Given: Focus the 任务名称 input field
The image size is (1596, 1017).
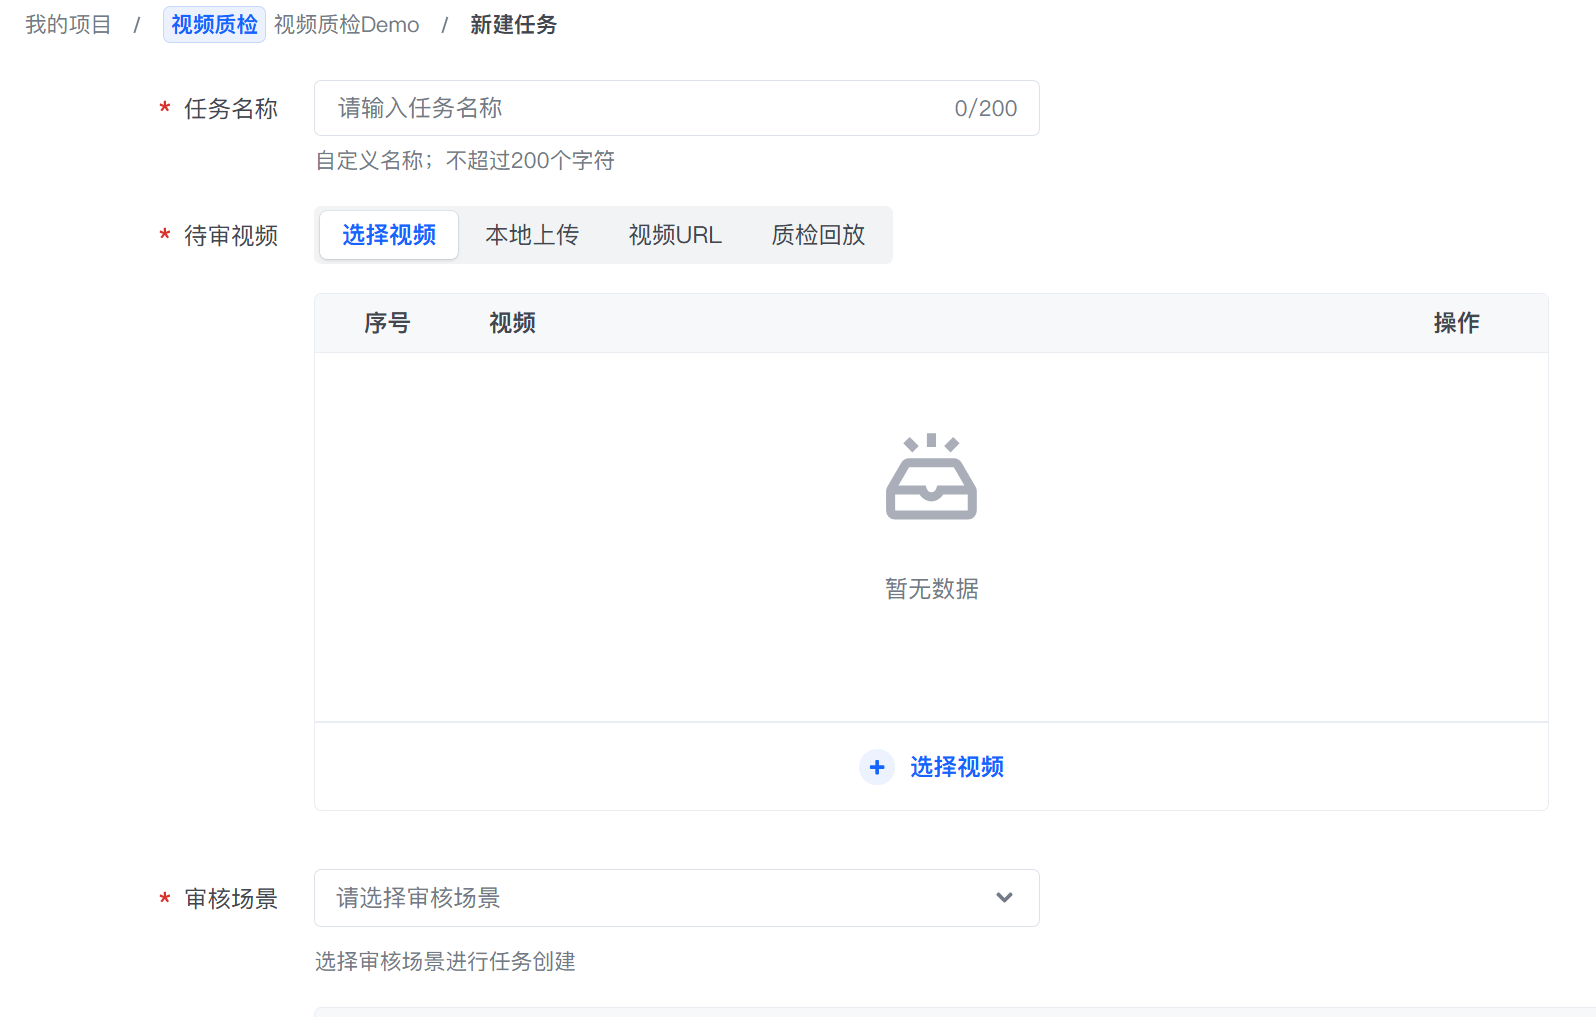Looking at the screenshot, I should click(x=677, y=108).
